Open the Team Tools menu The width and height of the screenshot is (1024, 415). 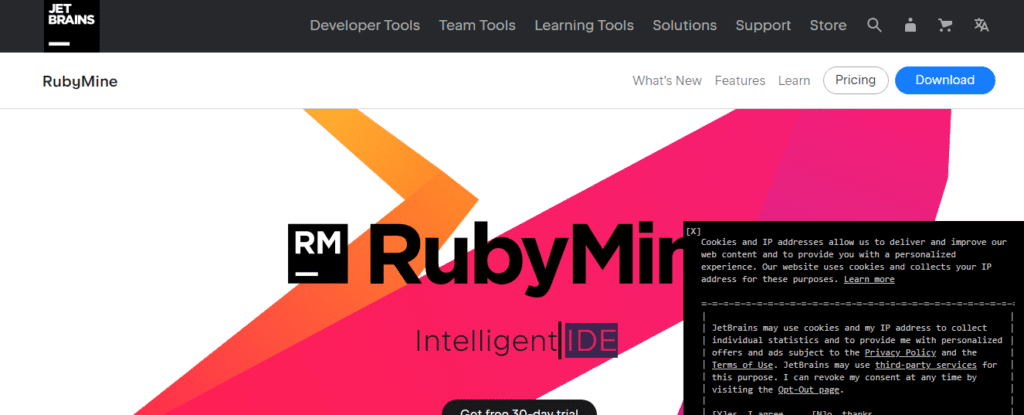(477, 25)
